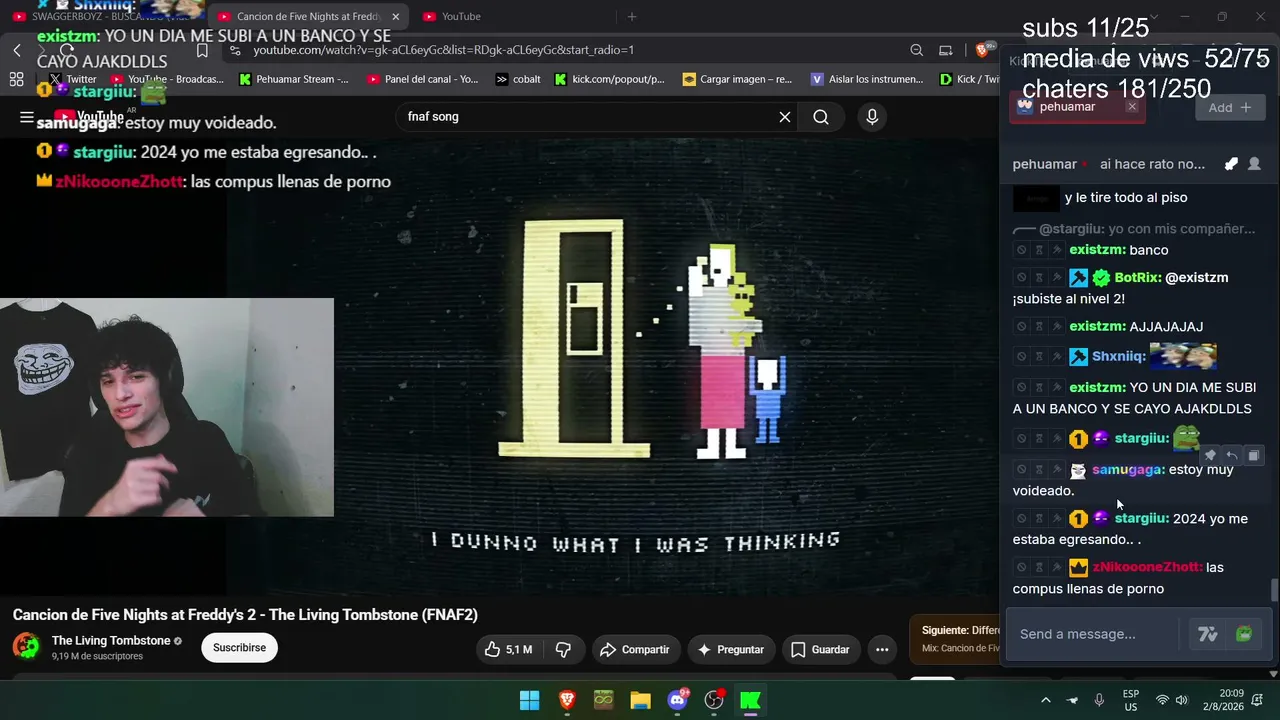Screen dimensions: 1280x720
Task: Open Brave browser from the taskbar
Action: click(x=567, y=700)
